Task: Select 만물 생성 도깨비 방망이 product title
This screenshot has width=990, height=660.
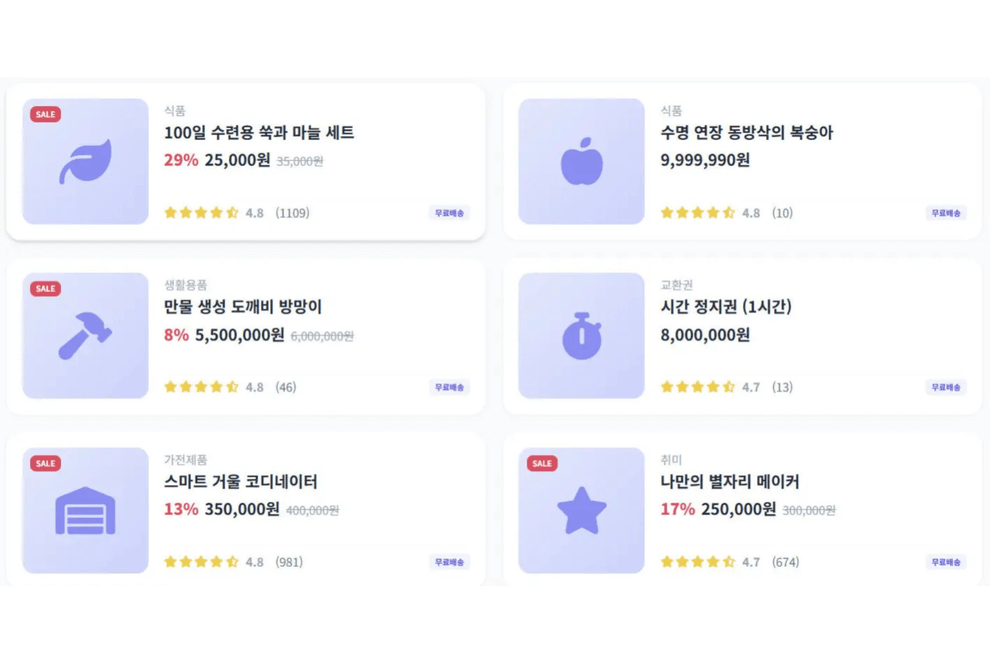Action: (x=243, y=307)
